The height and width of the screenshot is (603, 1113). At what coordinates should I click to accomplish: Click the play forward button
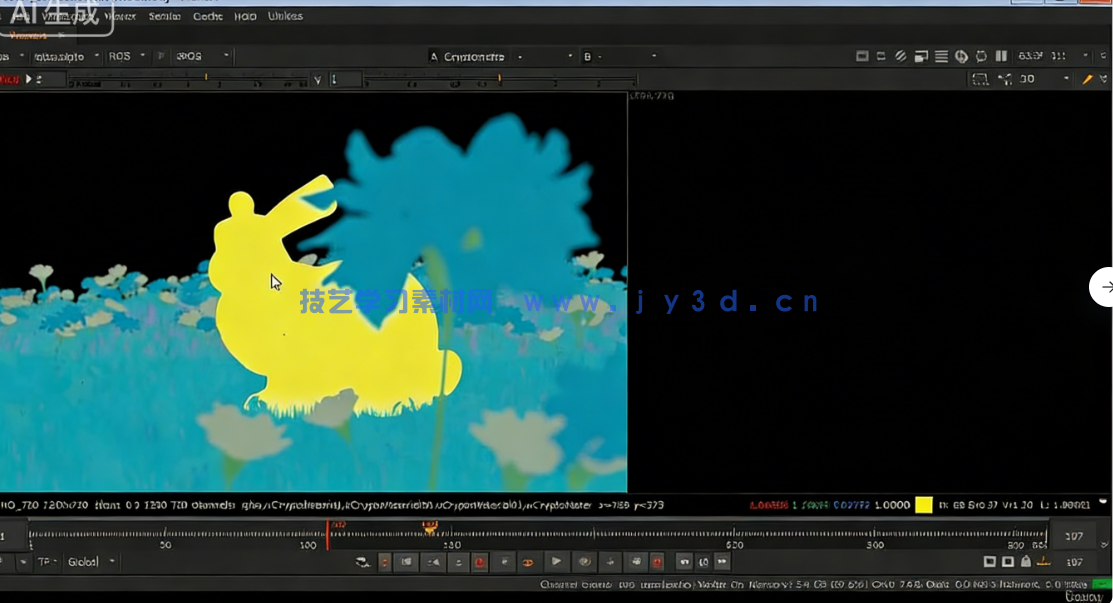(x=557, y=562)
